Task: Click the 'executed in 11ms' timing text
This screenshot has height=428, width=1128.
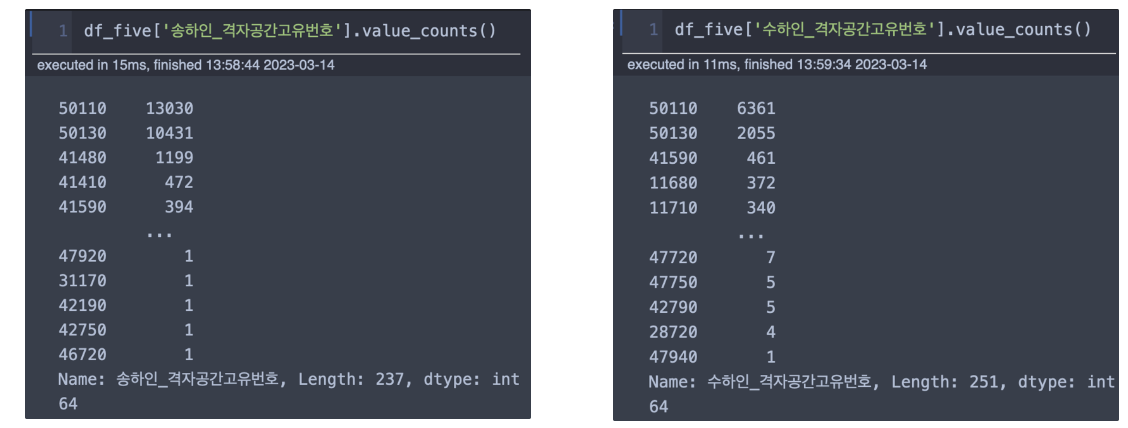Action: click(x=777, y=65)
